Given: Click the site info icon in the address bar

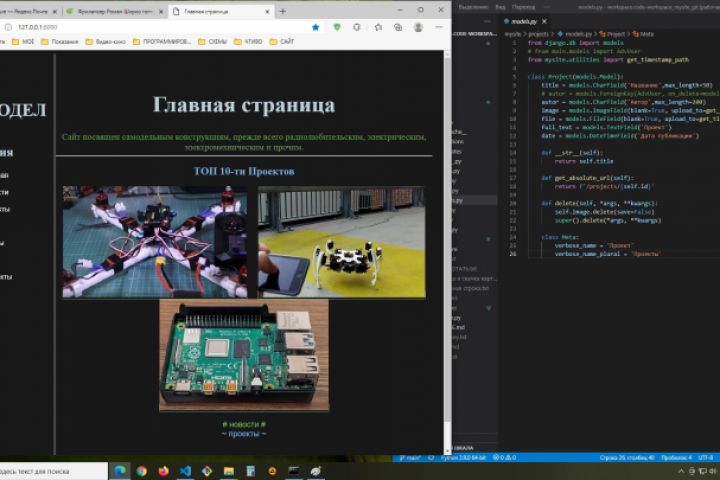Looking at the screenshot, I should (8, 27).
